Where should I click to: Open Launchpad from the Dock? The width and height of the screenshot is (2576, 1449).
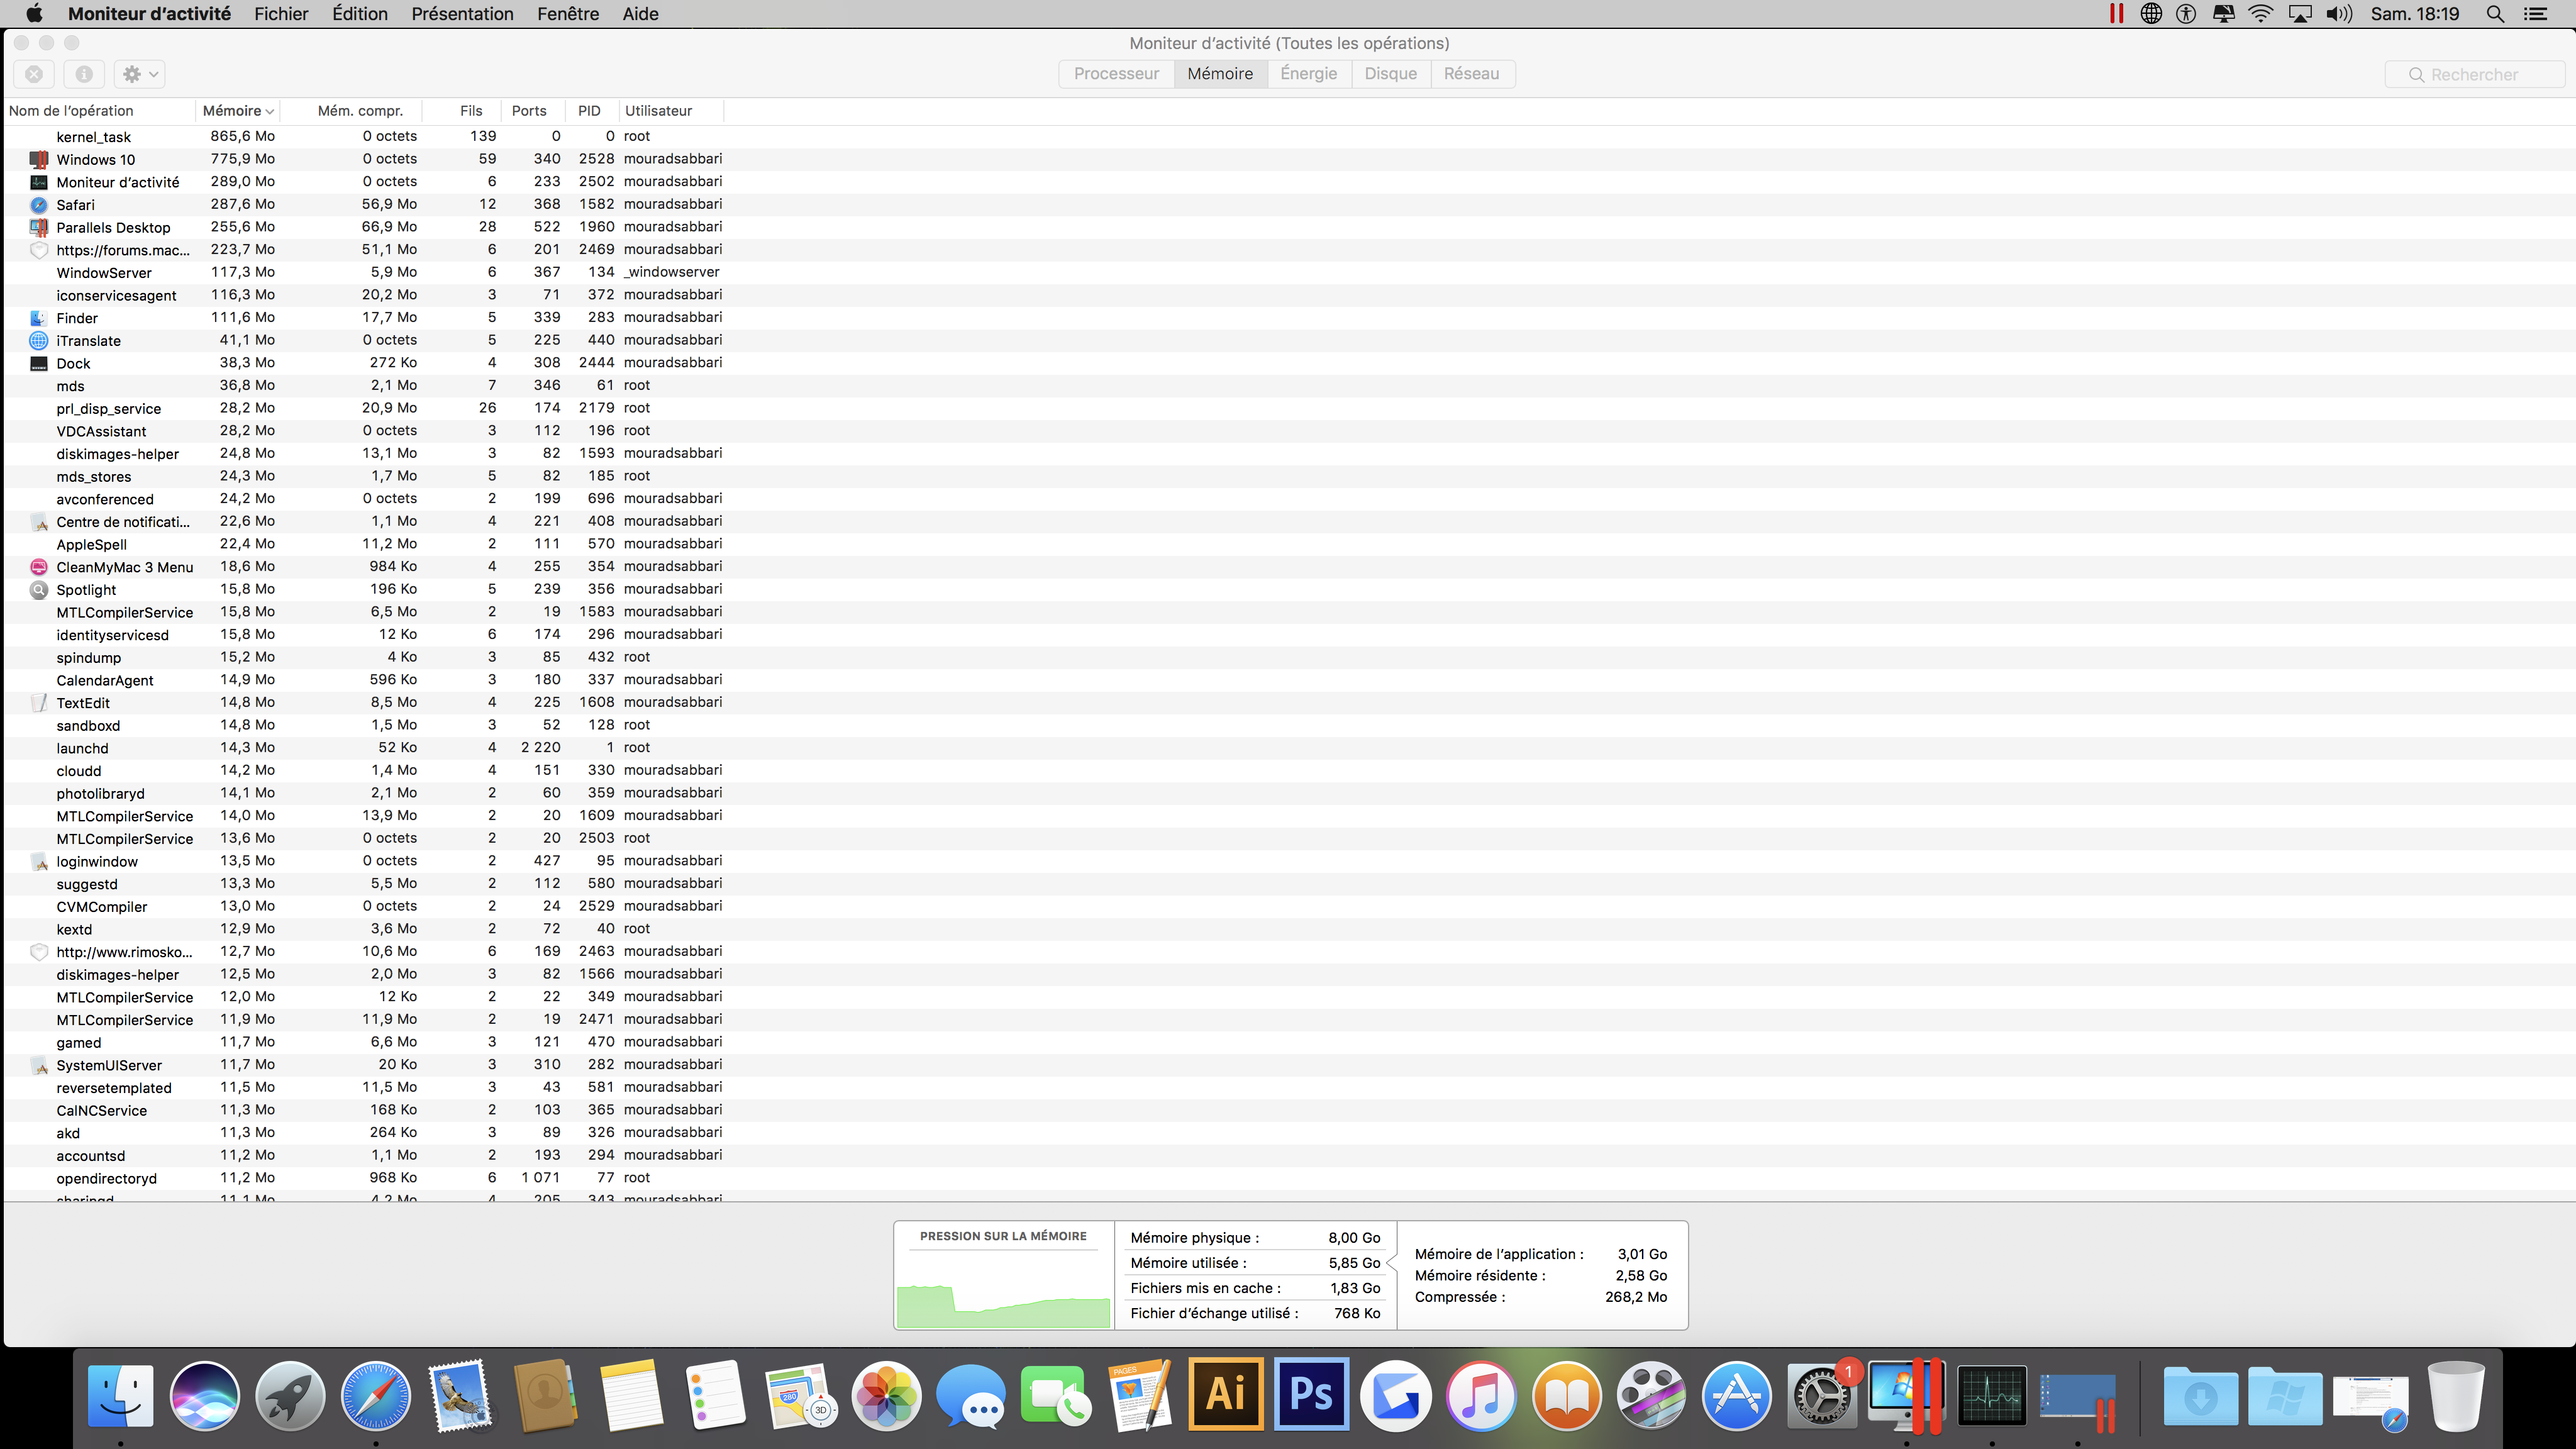tap(290, 1395)
